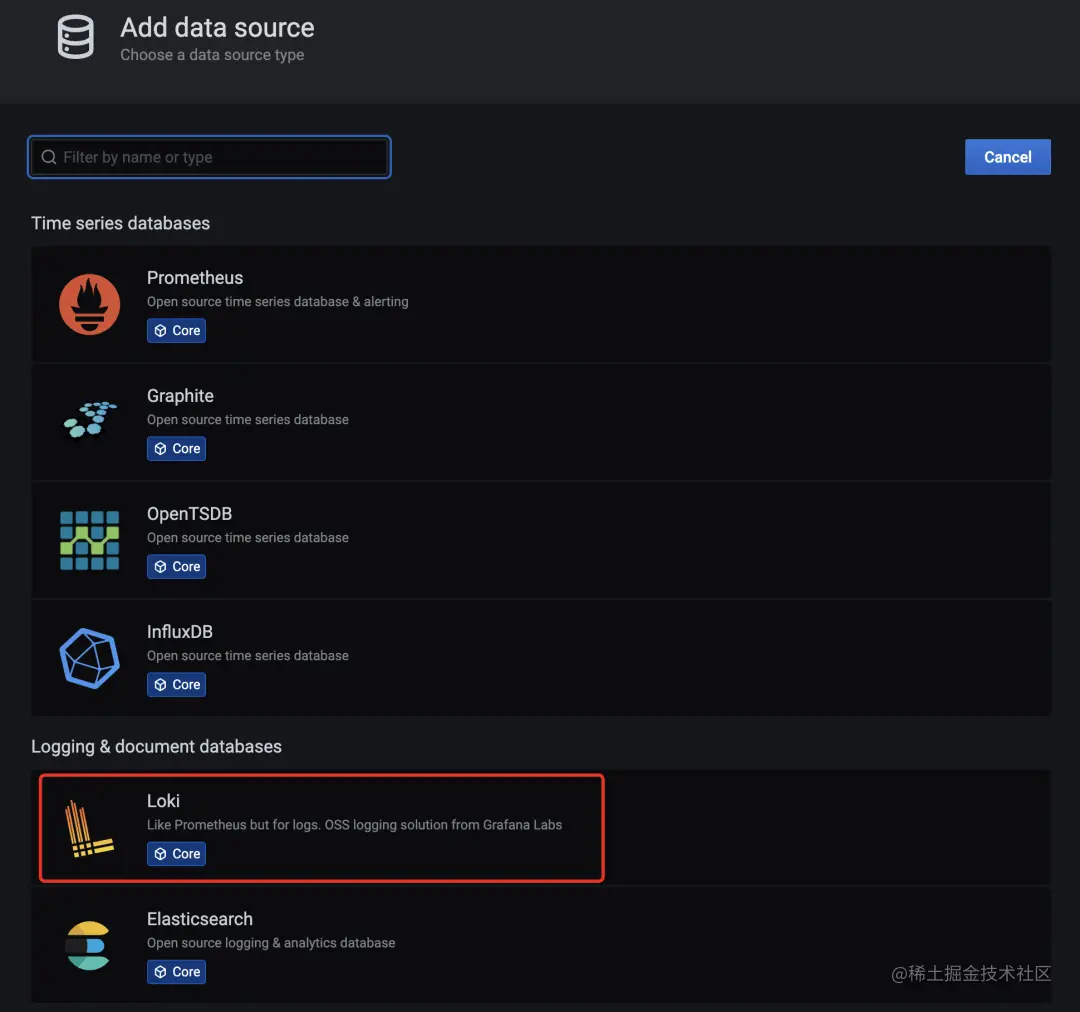The height and width of the screenshot is (1012, 1080).
Task: Click the 'Logging & document databases' heading
Action: [156, 747]
